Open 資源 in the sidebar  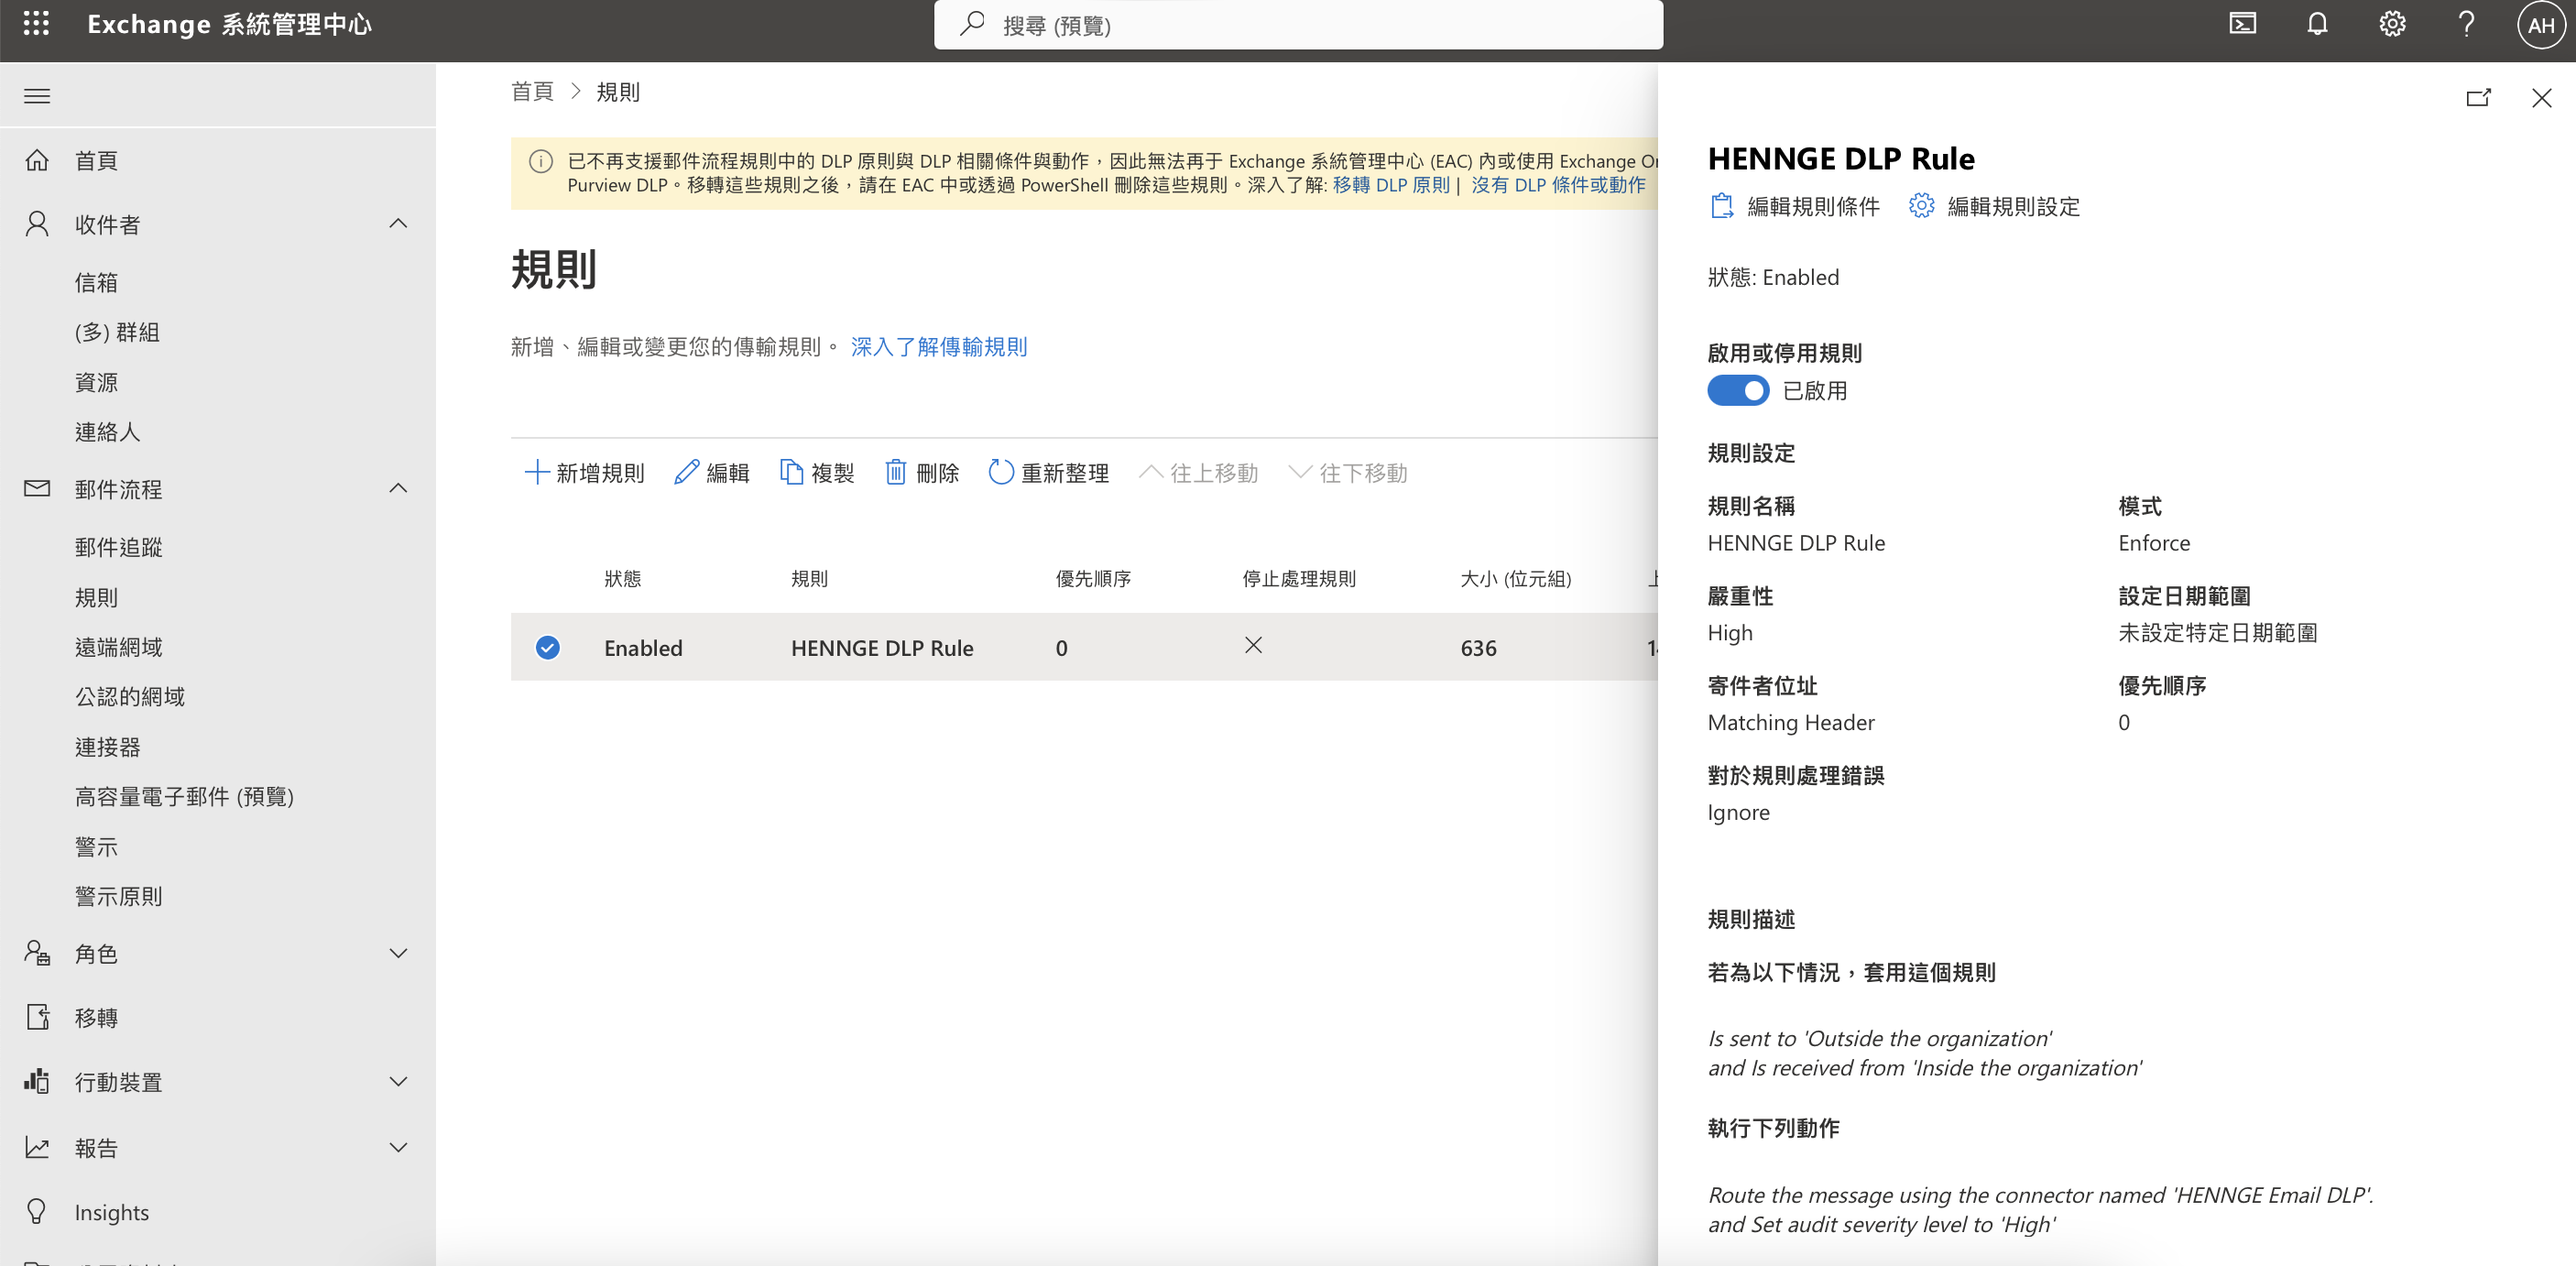click(96, 382)
